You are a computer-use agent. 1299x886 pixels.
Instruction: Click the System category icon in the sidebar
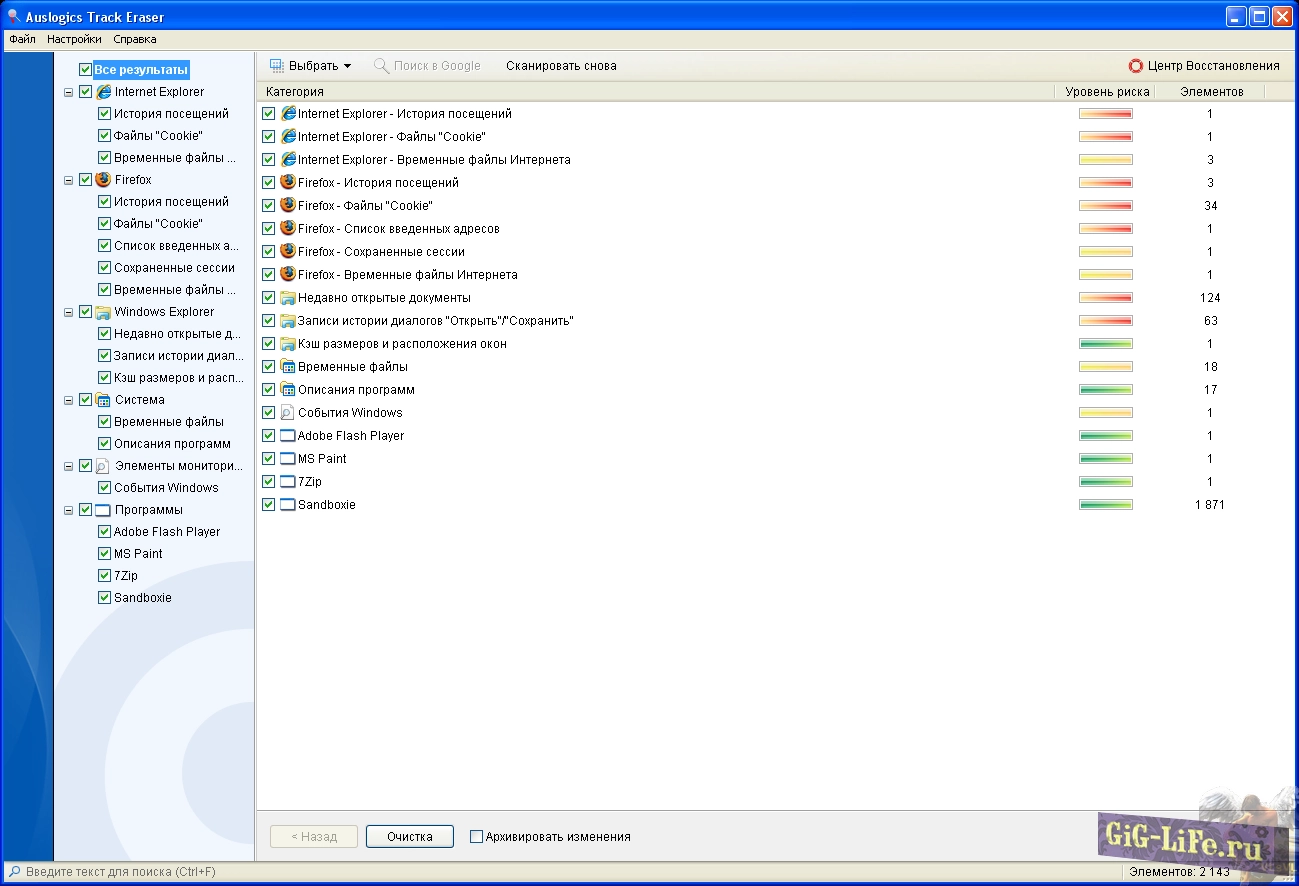tap(103, 400)
